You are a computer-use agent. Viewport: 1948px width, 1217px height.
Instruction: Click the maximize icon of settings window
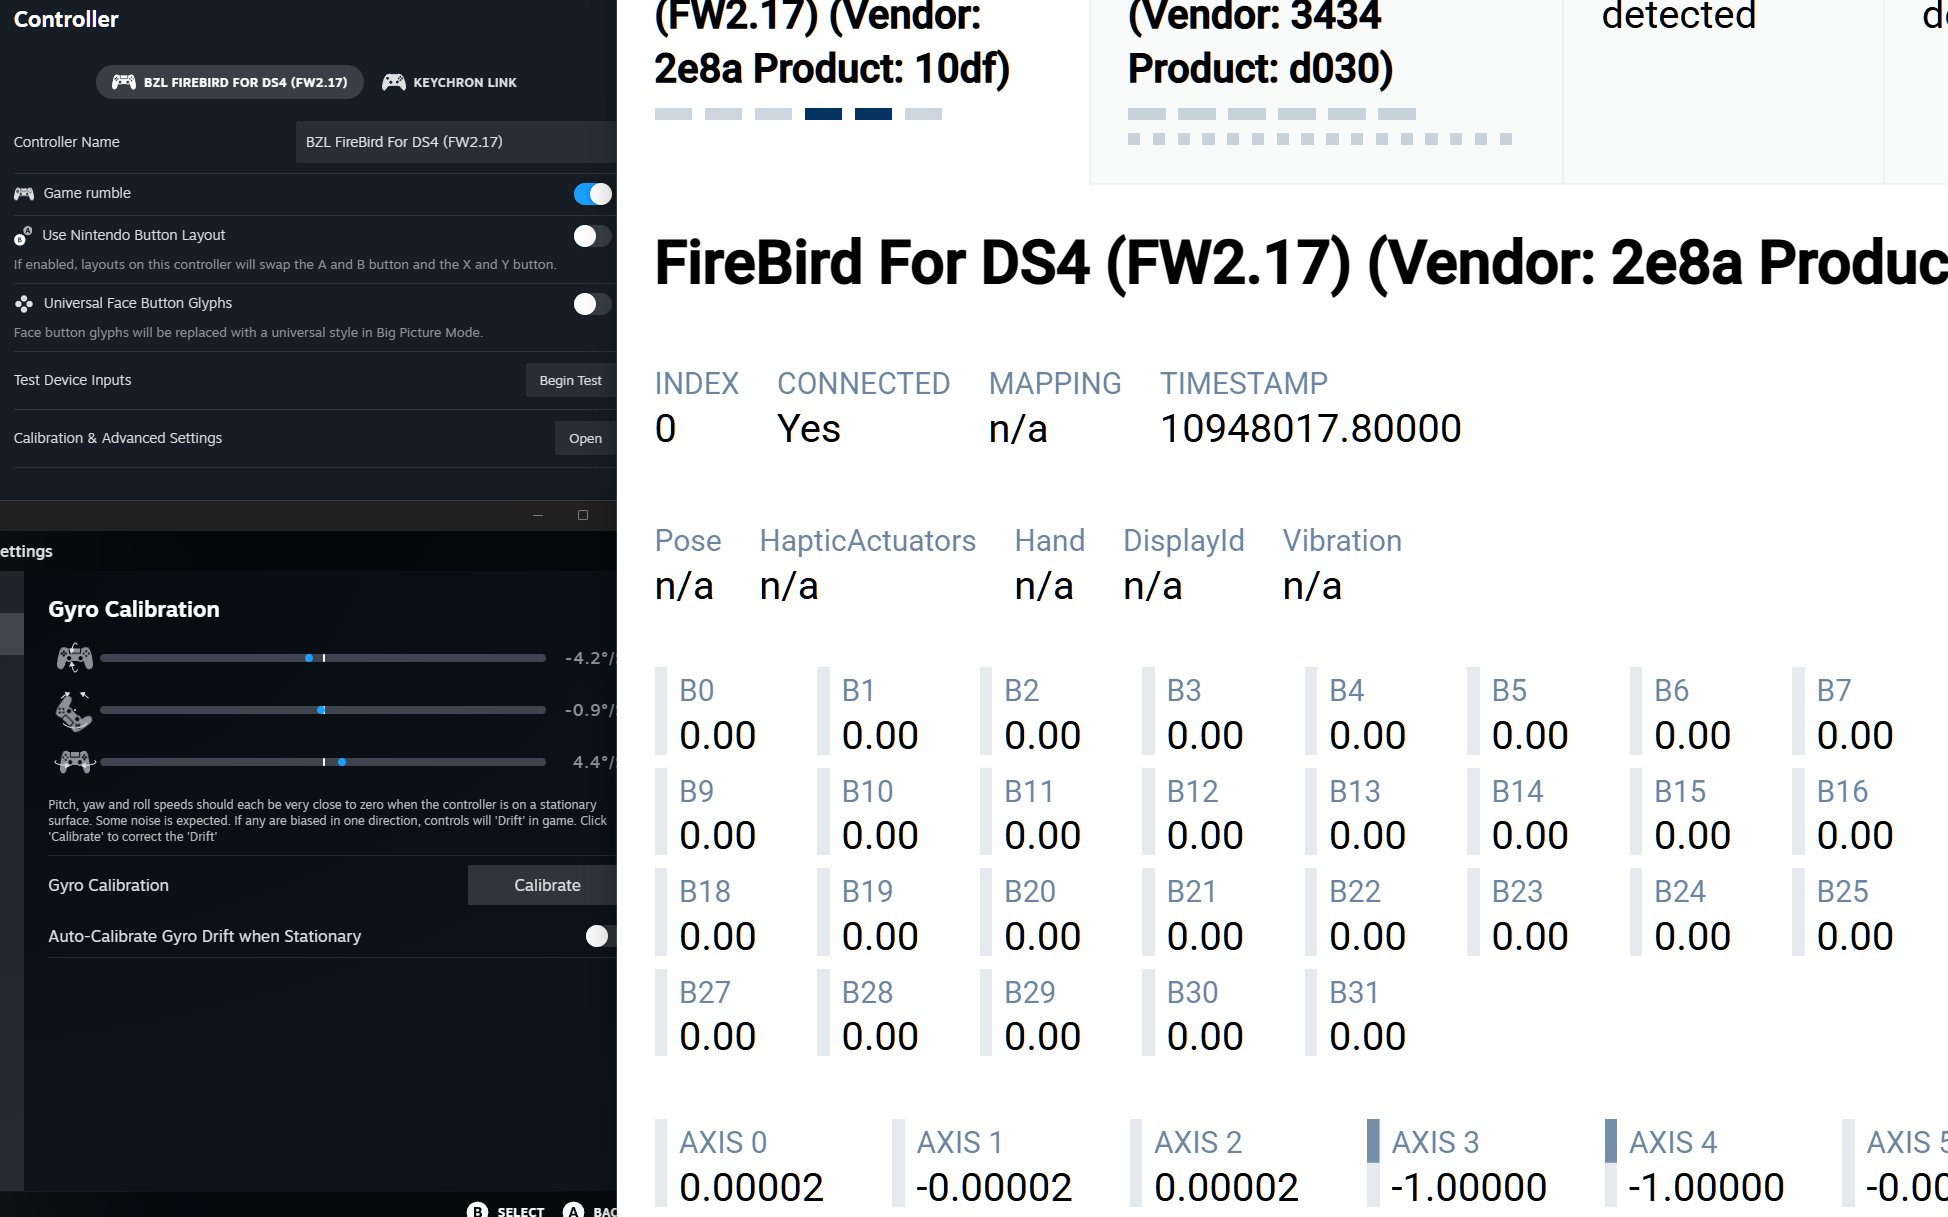pyautogui.click(x=583, y=515)
